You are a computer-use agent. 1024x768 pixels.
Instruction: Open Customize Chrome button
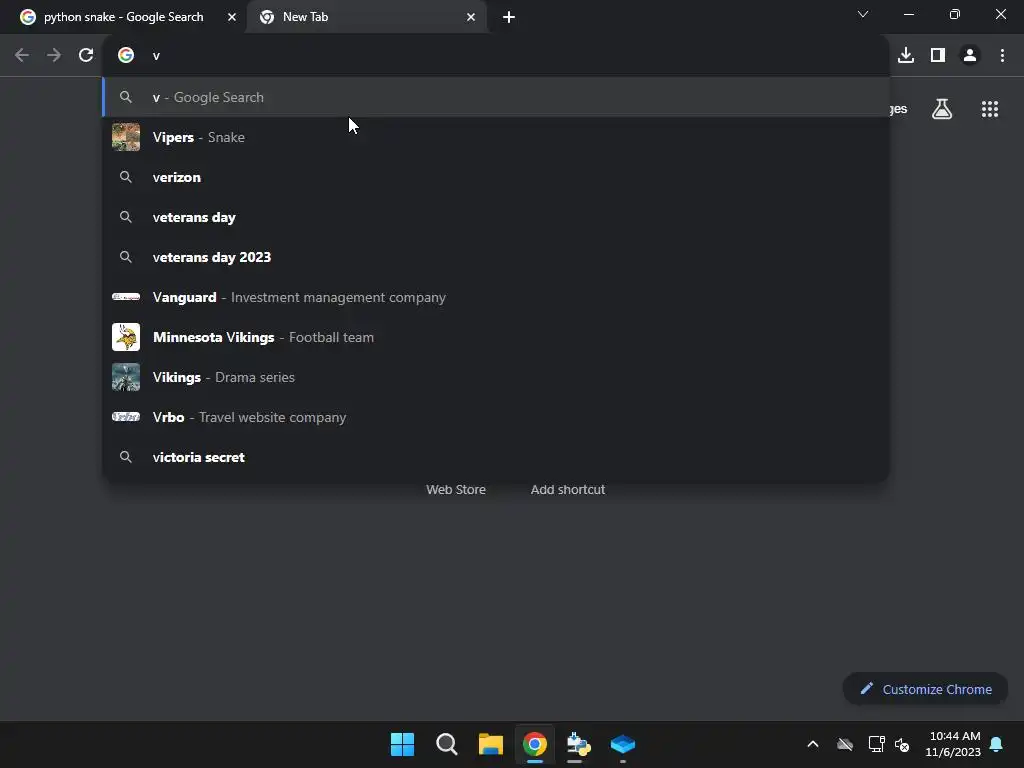point(925,689)
